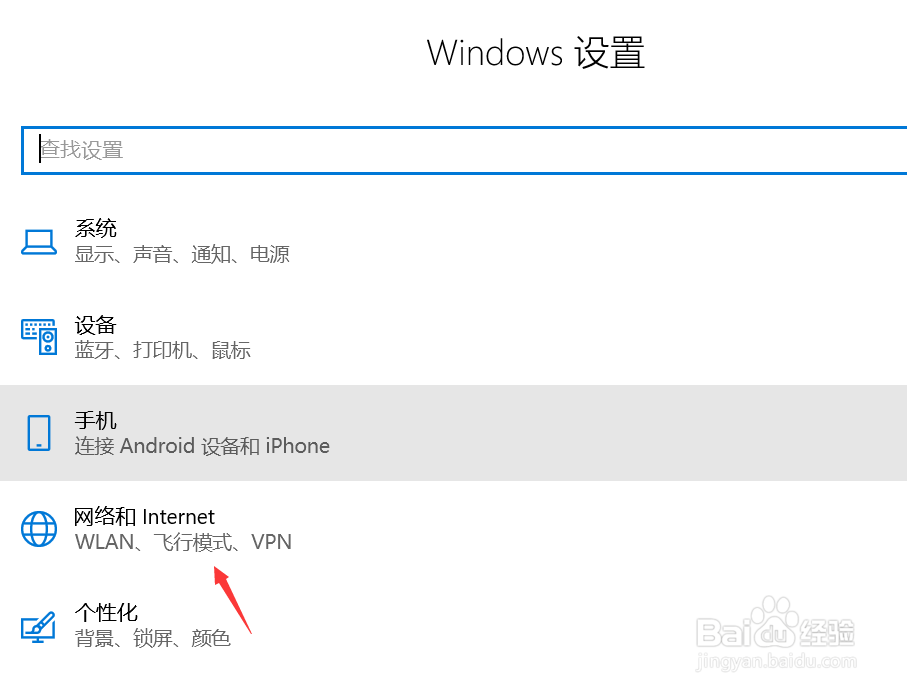The width and height of the screenshot is (907, 693).
Task: Click the laptop icon for System settings
Action: (x=39, y=241)
